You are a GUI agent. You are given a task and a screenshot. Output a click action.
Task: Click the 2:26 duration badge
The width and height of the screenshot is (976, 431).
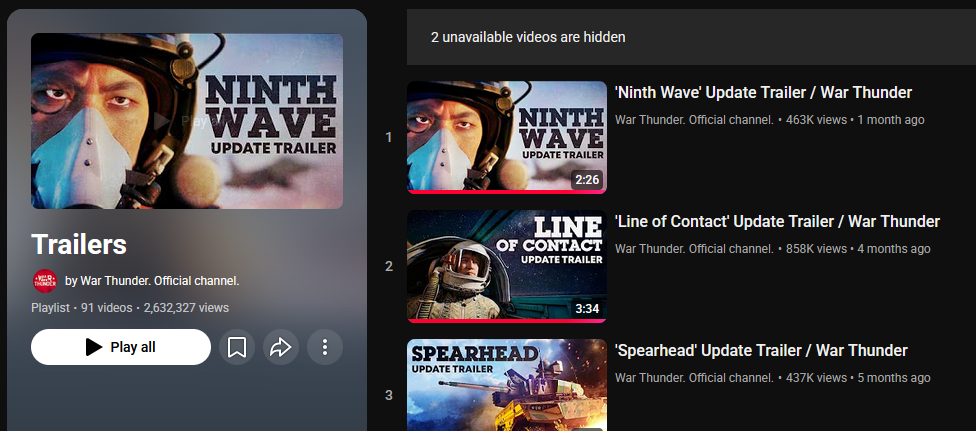[587, 180]
